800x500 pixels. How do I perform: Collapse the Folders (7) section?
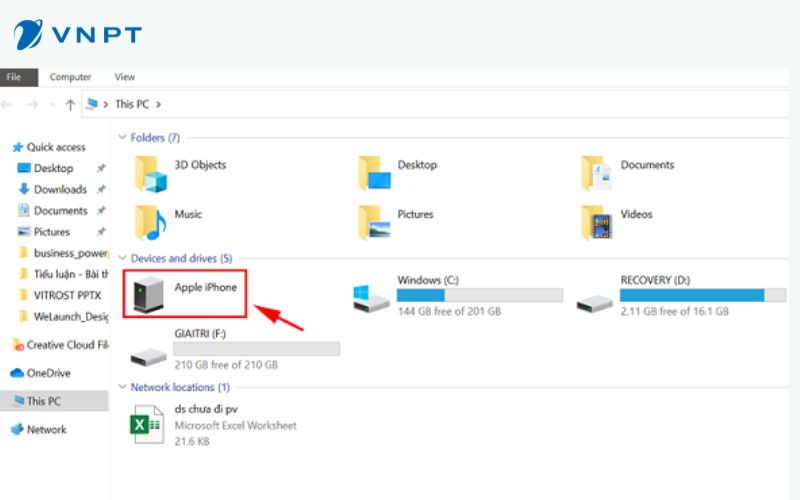coord(122,138)
